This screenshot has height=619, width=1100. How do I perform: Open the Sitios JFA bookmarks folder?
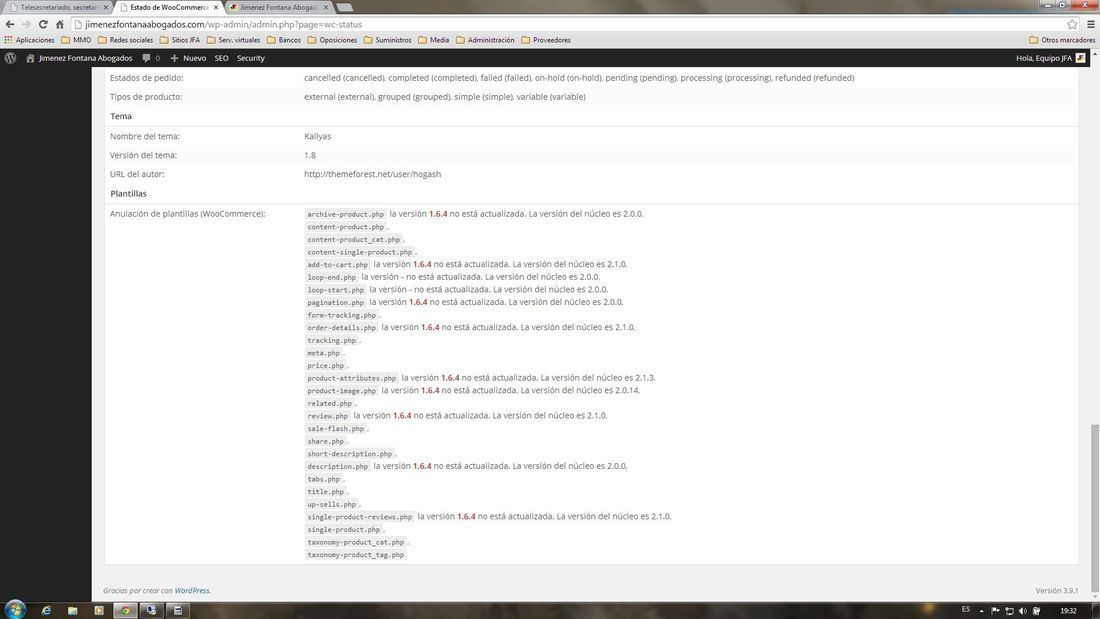[180, 40]
